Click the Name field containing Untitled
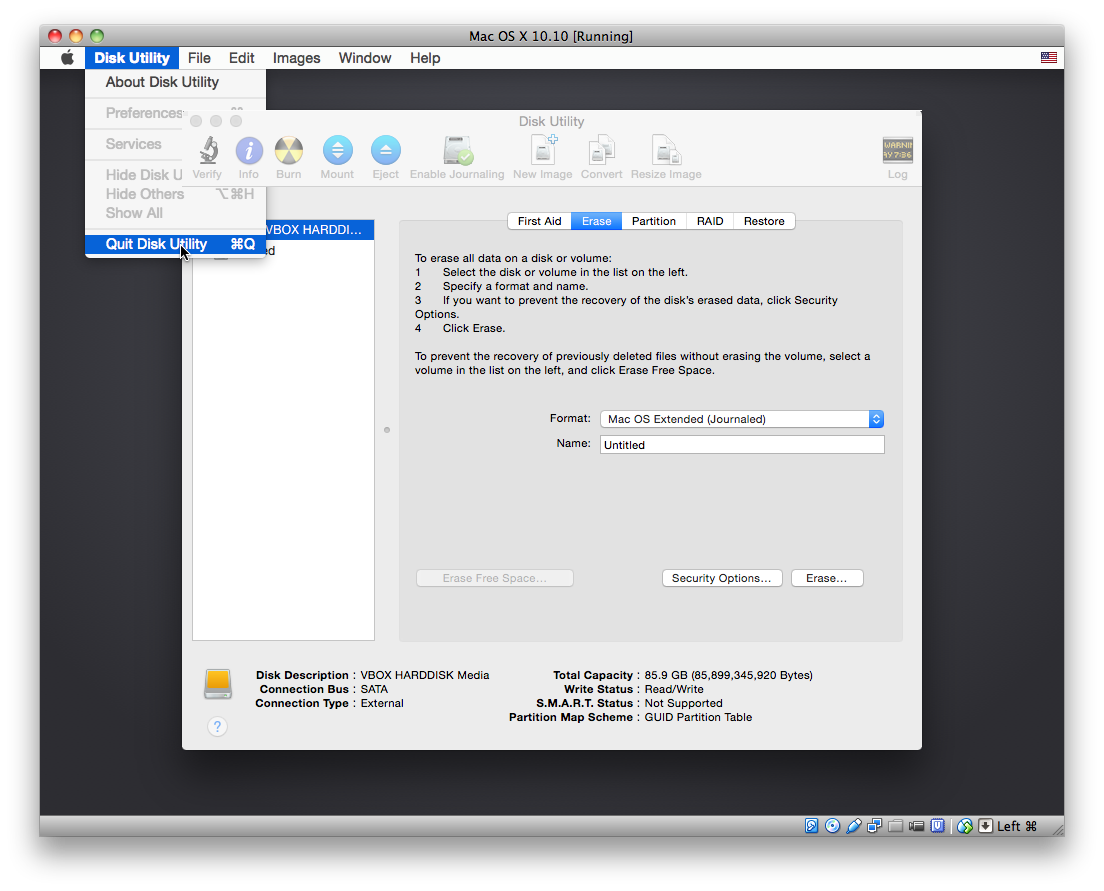The height and width of the screenshot is (891, 1104). pyautogui.click(x=742, y=444)
